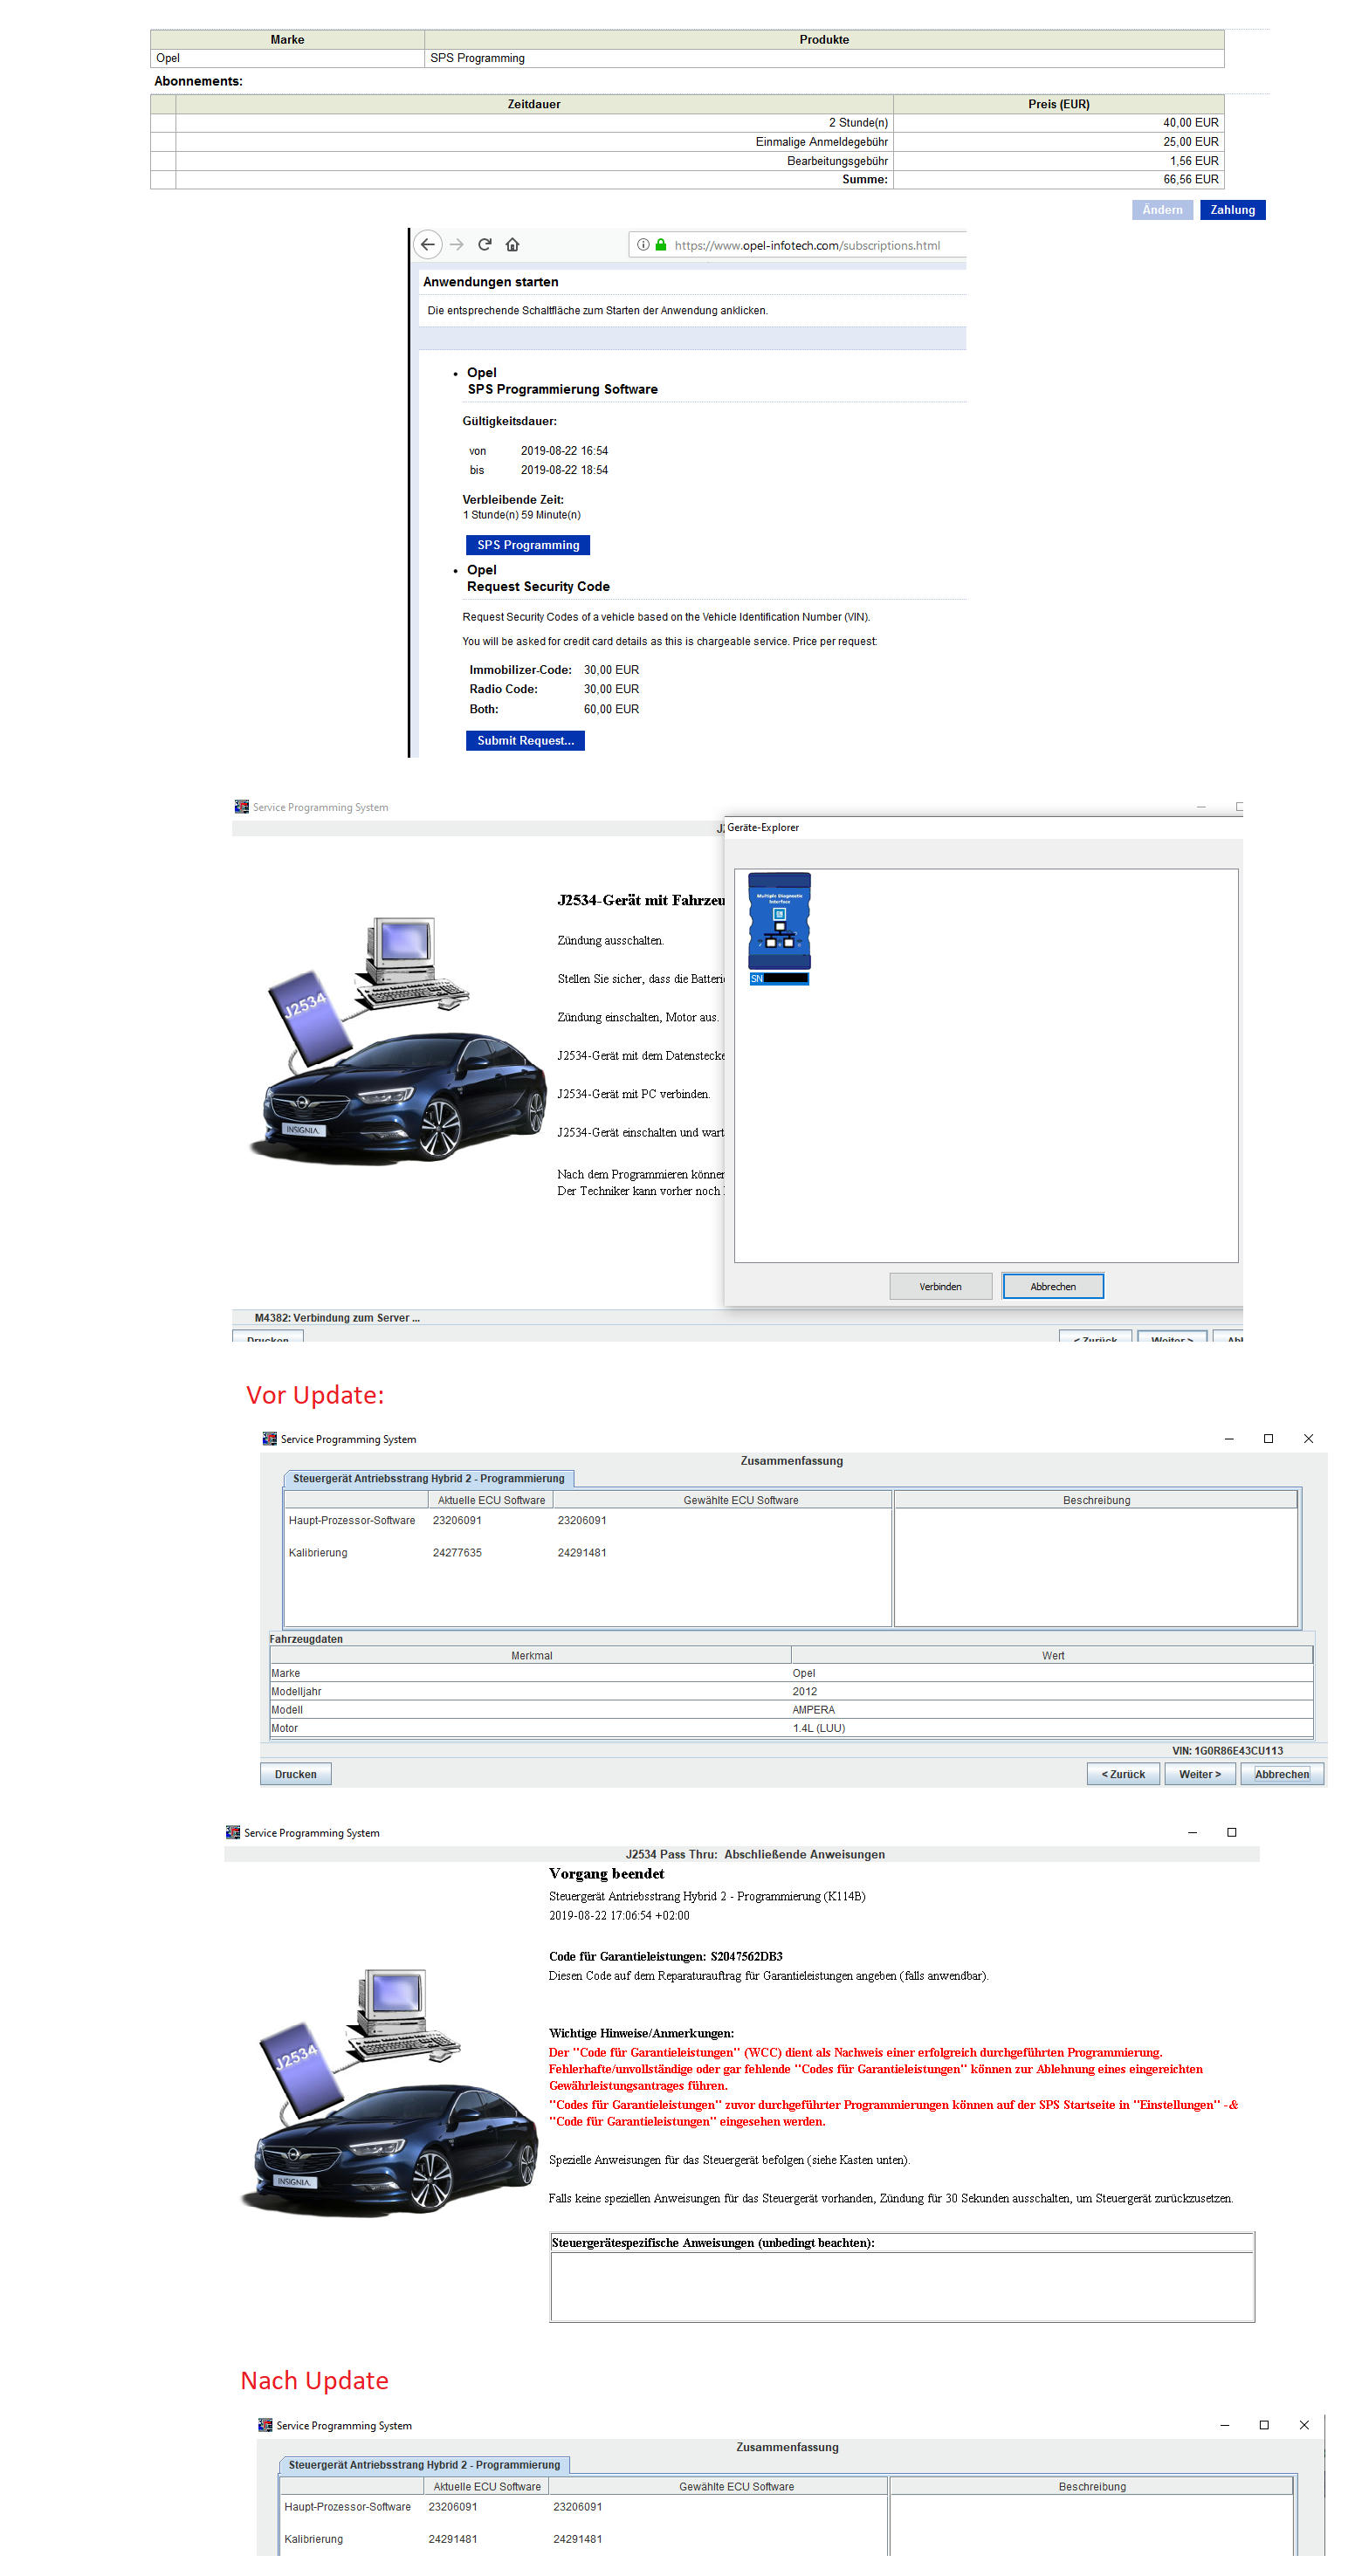
Task: Click the SPS app icon in Nach Update window
Action: [265, 2425]
